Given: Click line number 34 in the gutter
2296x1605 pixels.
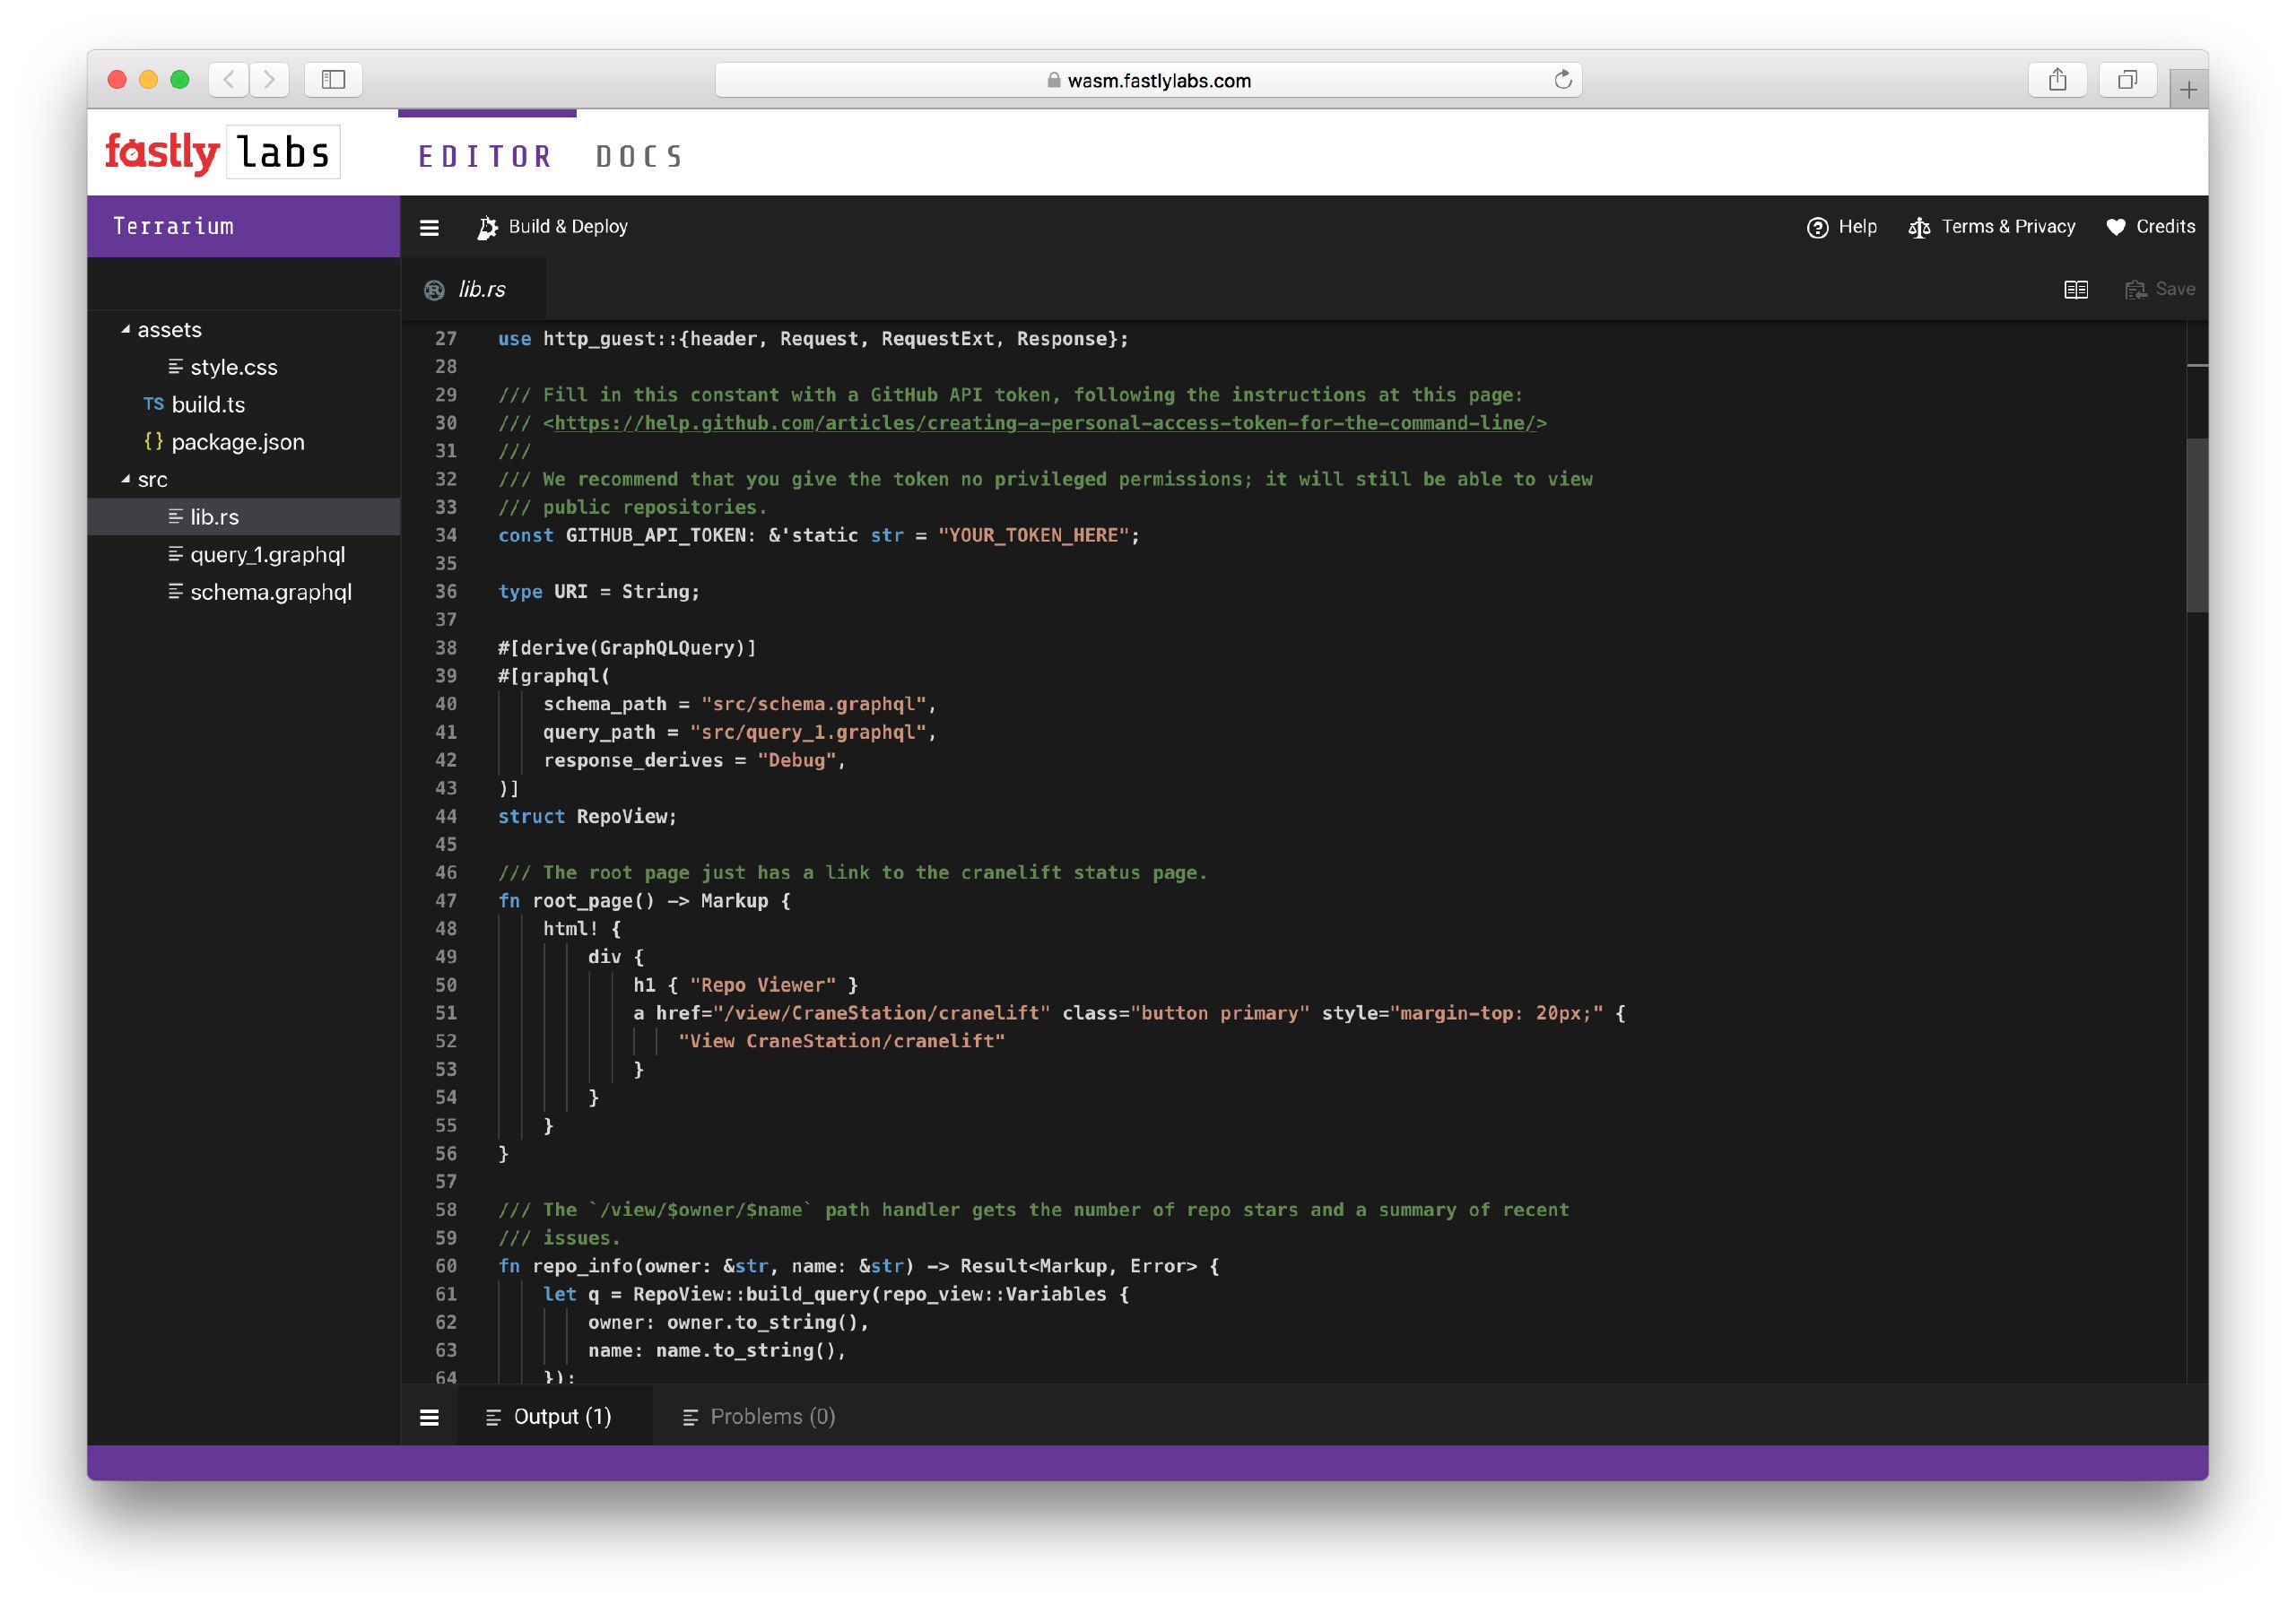Looking at the screenshot, I should tap(446, 535).
